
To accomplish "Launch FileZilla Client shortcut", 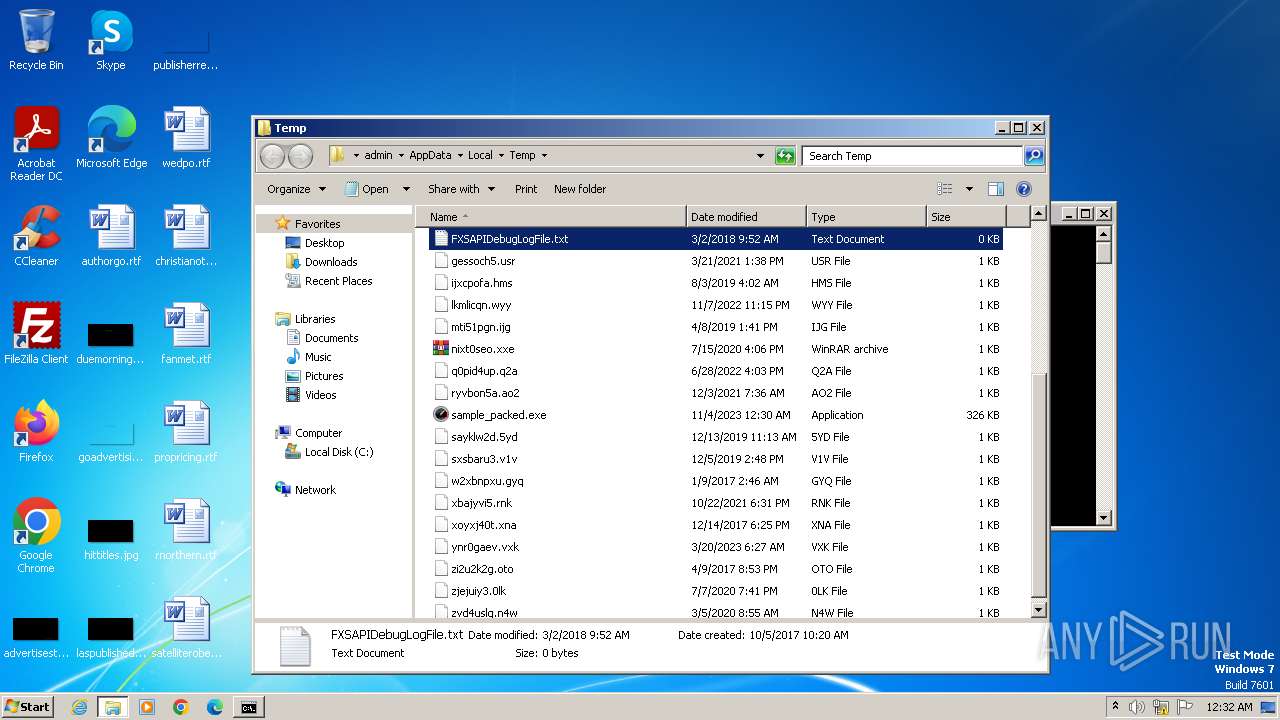I will 36,334.
